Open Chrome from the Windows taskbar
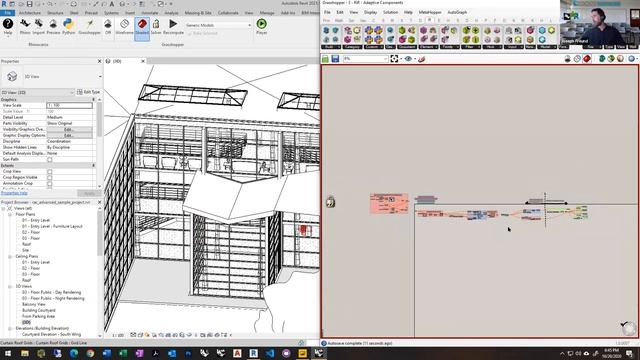This screenshot has width=640, height=360. (x=90, y=353)
